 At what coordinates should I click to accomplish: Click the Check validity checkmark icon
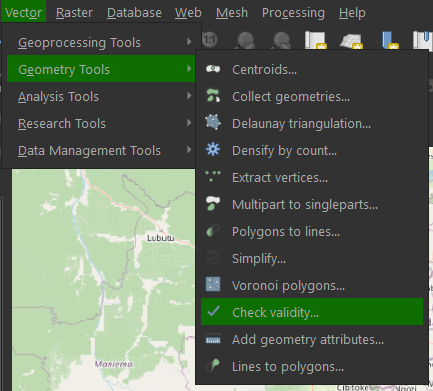pos(213,311)
